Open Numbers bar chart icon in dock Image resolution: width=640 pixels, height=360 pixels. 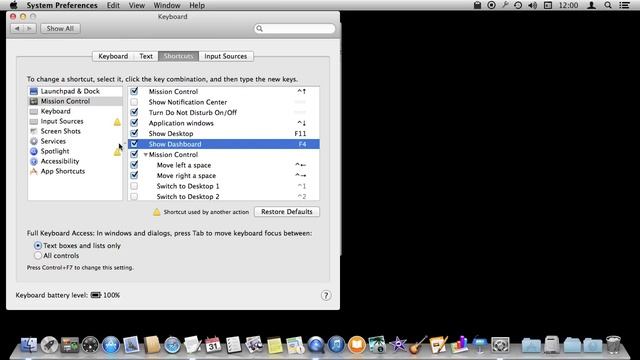coord(459,344)
